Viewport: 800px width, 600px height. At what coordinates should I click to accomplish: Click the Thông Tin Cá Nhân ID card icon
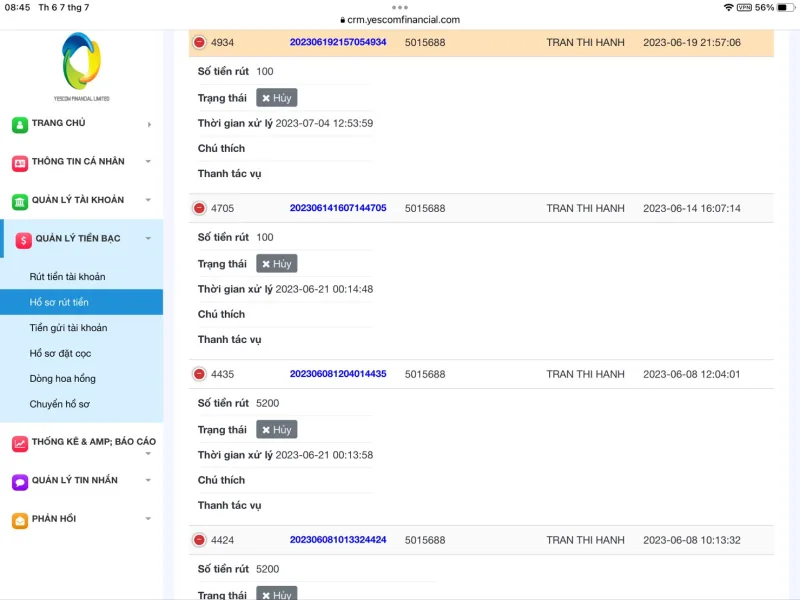click(20, 163)
